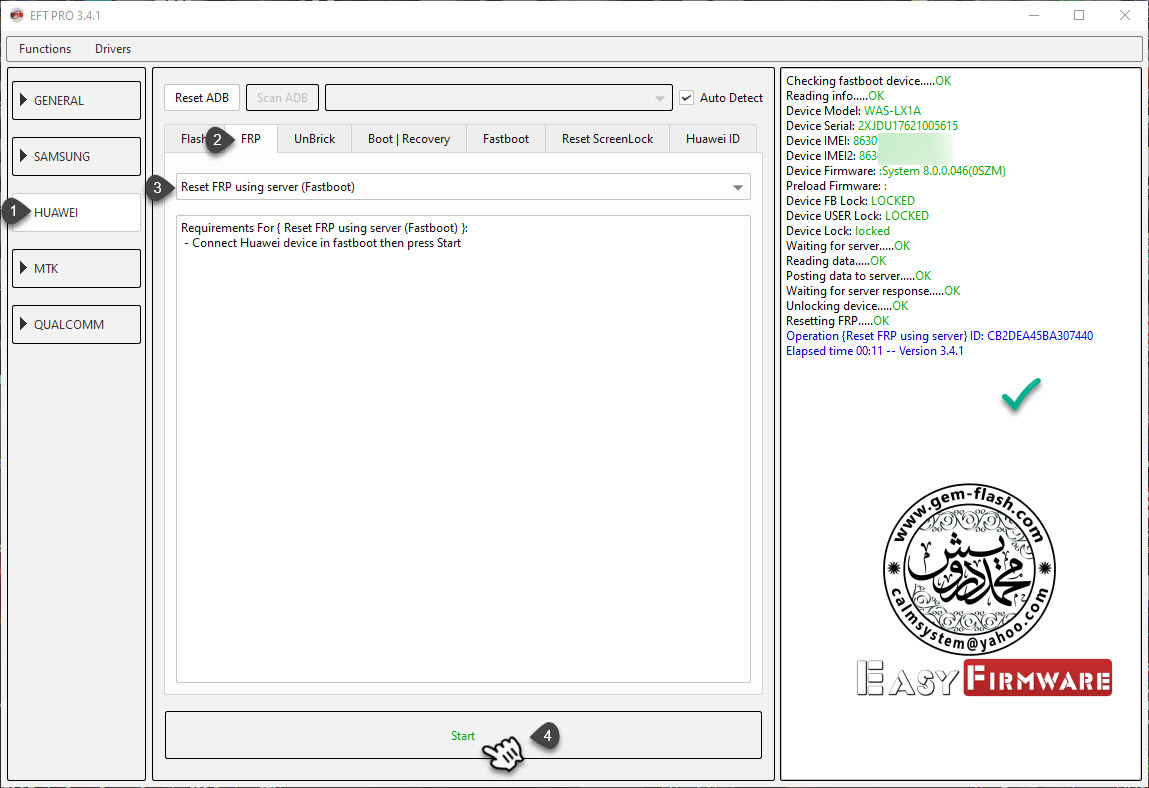
Task: Open the Functions menu
Action: (45, 48)
